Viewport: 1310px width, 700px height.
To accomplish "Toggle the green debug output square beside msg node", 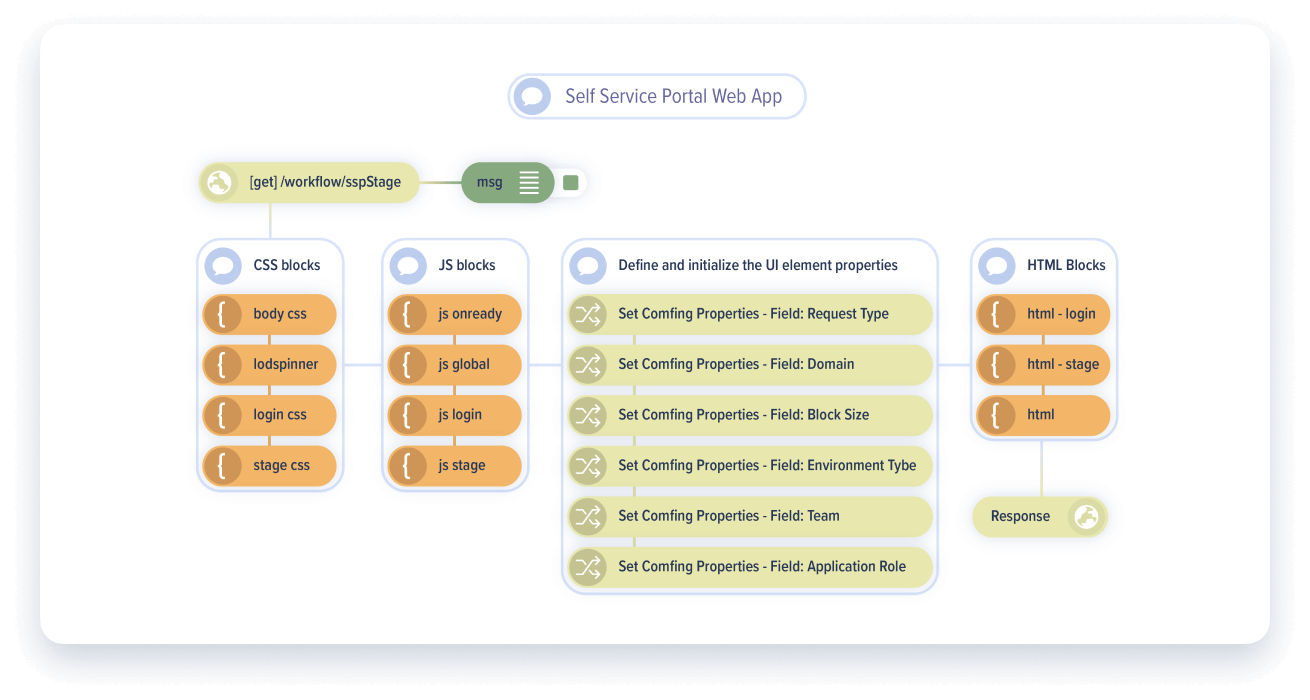I will 570,182.
